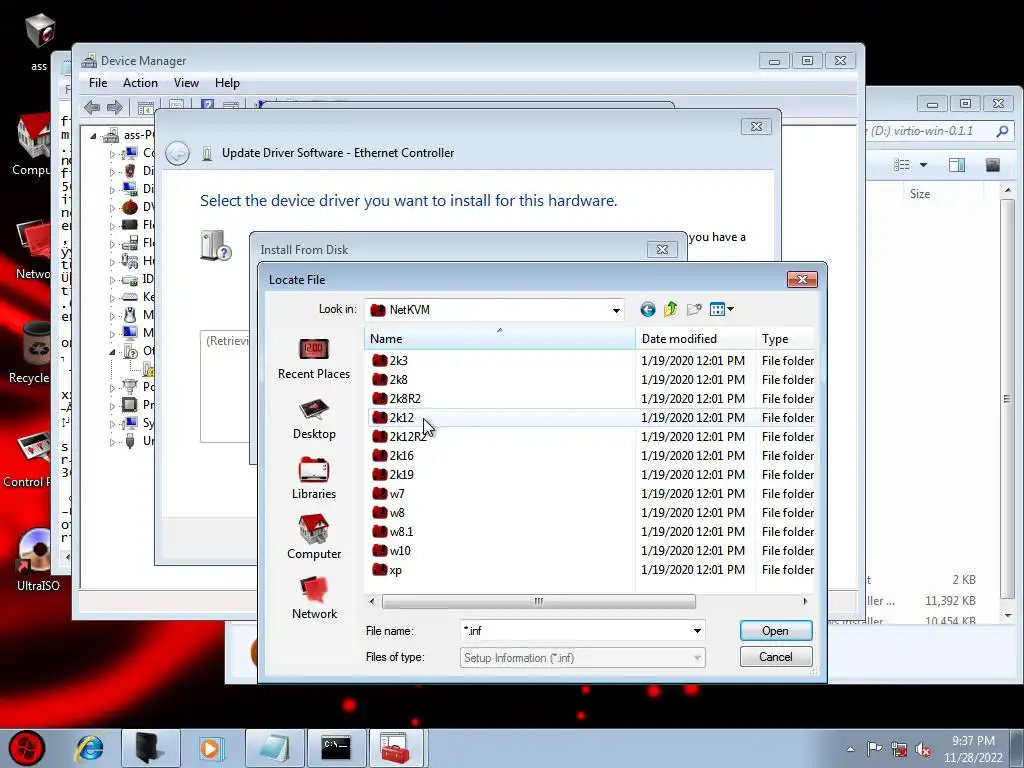Screen dimensions: 1024x768
Task: Click the Open button
Action: (776, 631)
